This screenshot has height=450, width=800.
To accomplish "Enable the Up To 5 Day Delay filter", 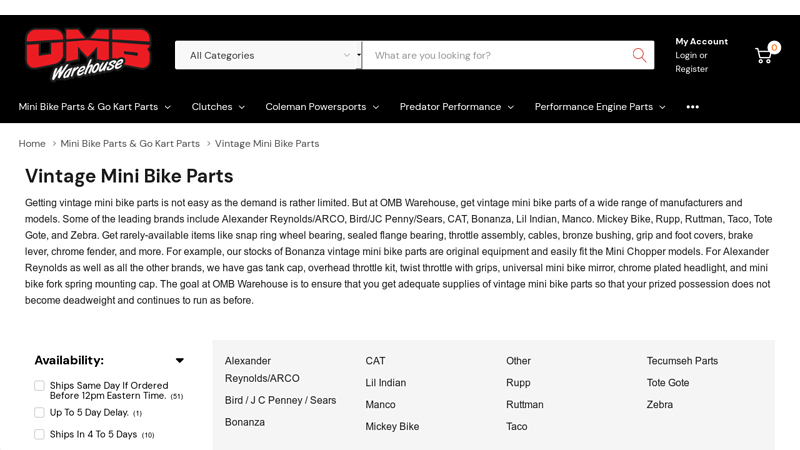I will (39, 412).
